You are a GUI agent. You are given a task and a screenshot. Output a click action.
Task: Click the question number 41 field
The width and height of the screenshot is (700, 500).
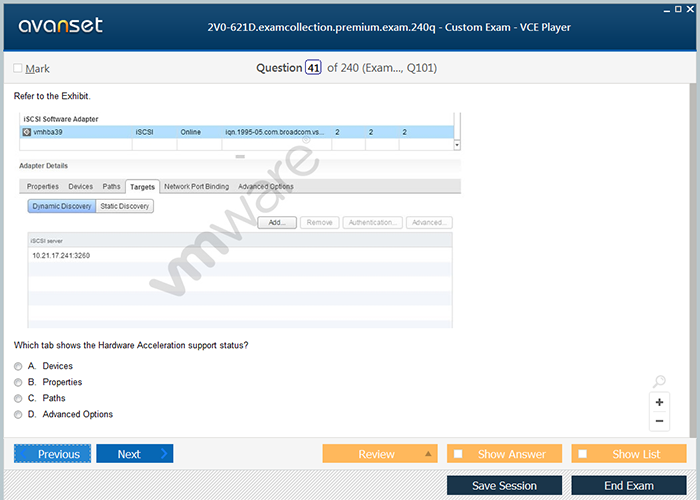313,68
